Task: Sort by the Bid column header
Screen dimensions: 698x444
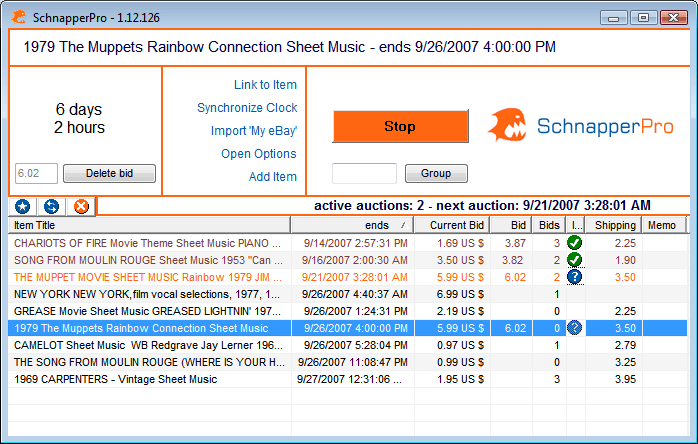Action: pyautogui.click(x=511, y=225)
